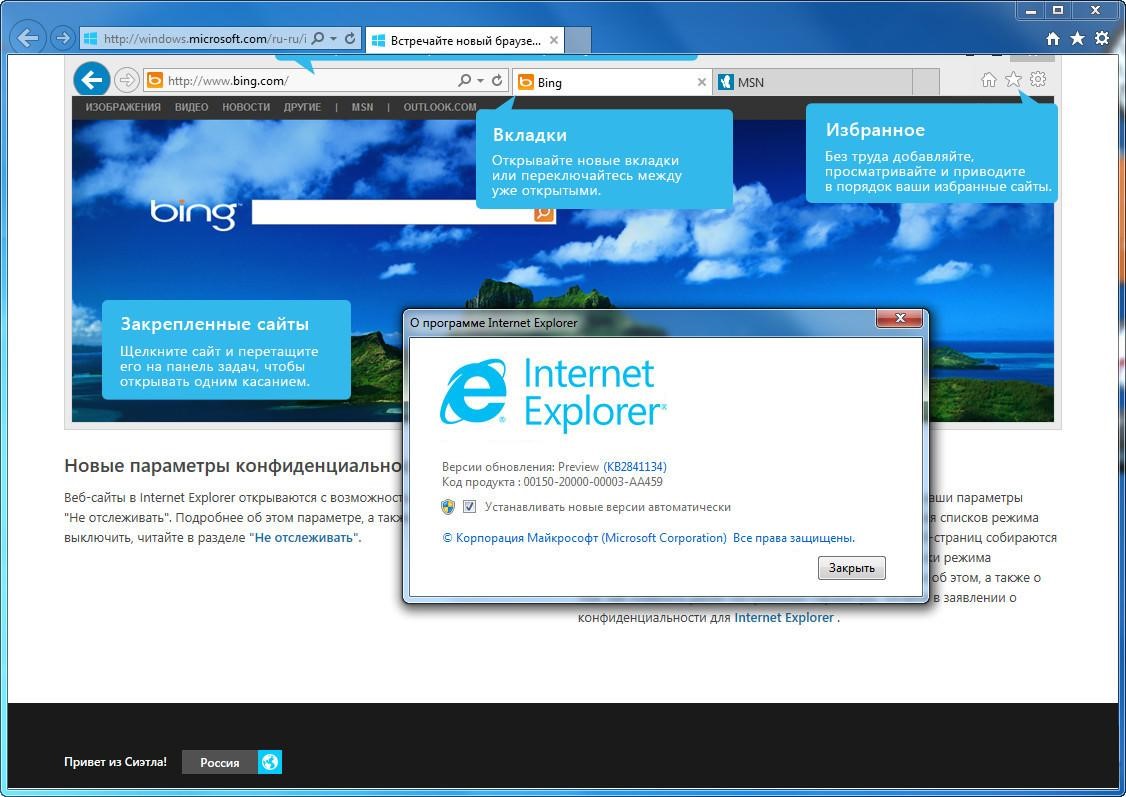This screenshot has height=797, width=1126.
Task: Click the search magnifier in the outer address bar
Action: tap(318, 39)
